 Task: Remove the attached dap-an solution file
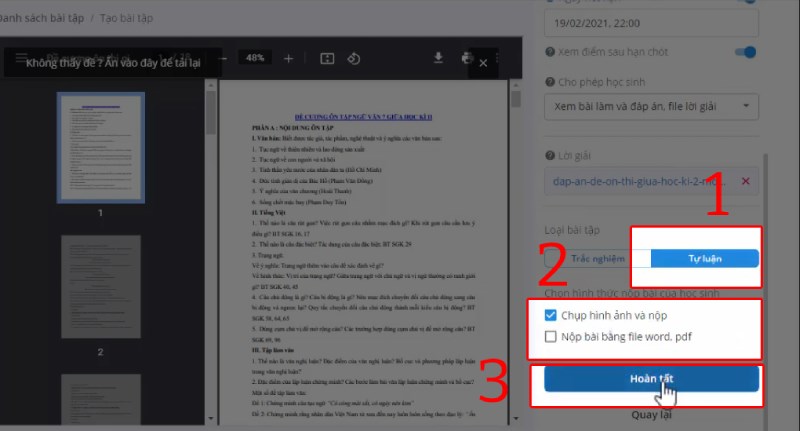coord(745,181)
